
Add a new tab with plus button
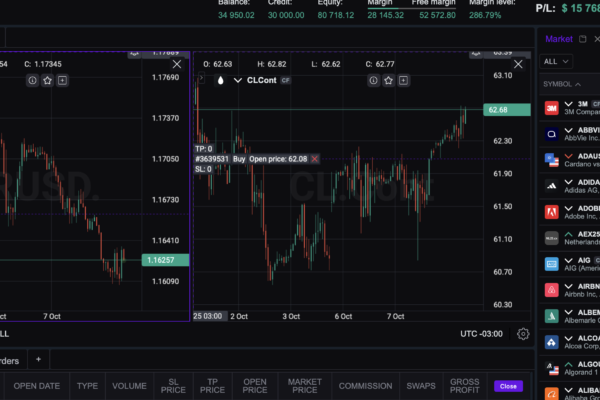[38, 359]
